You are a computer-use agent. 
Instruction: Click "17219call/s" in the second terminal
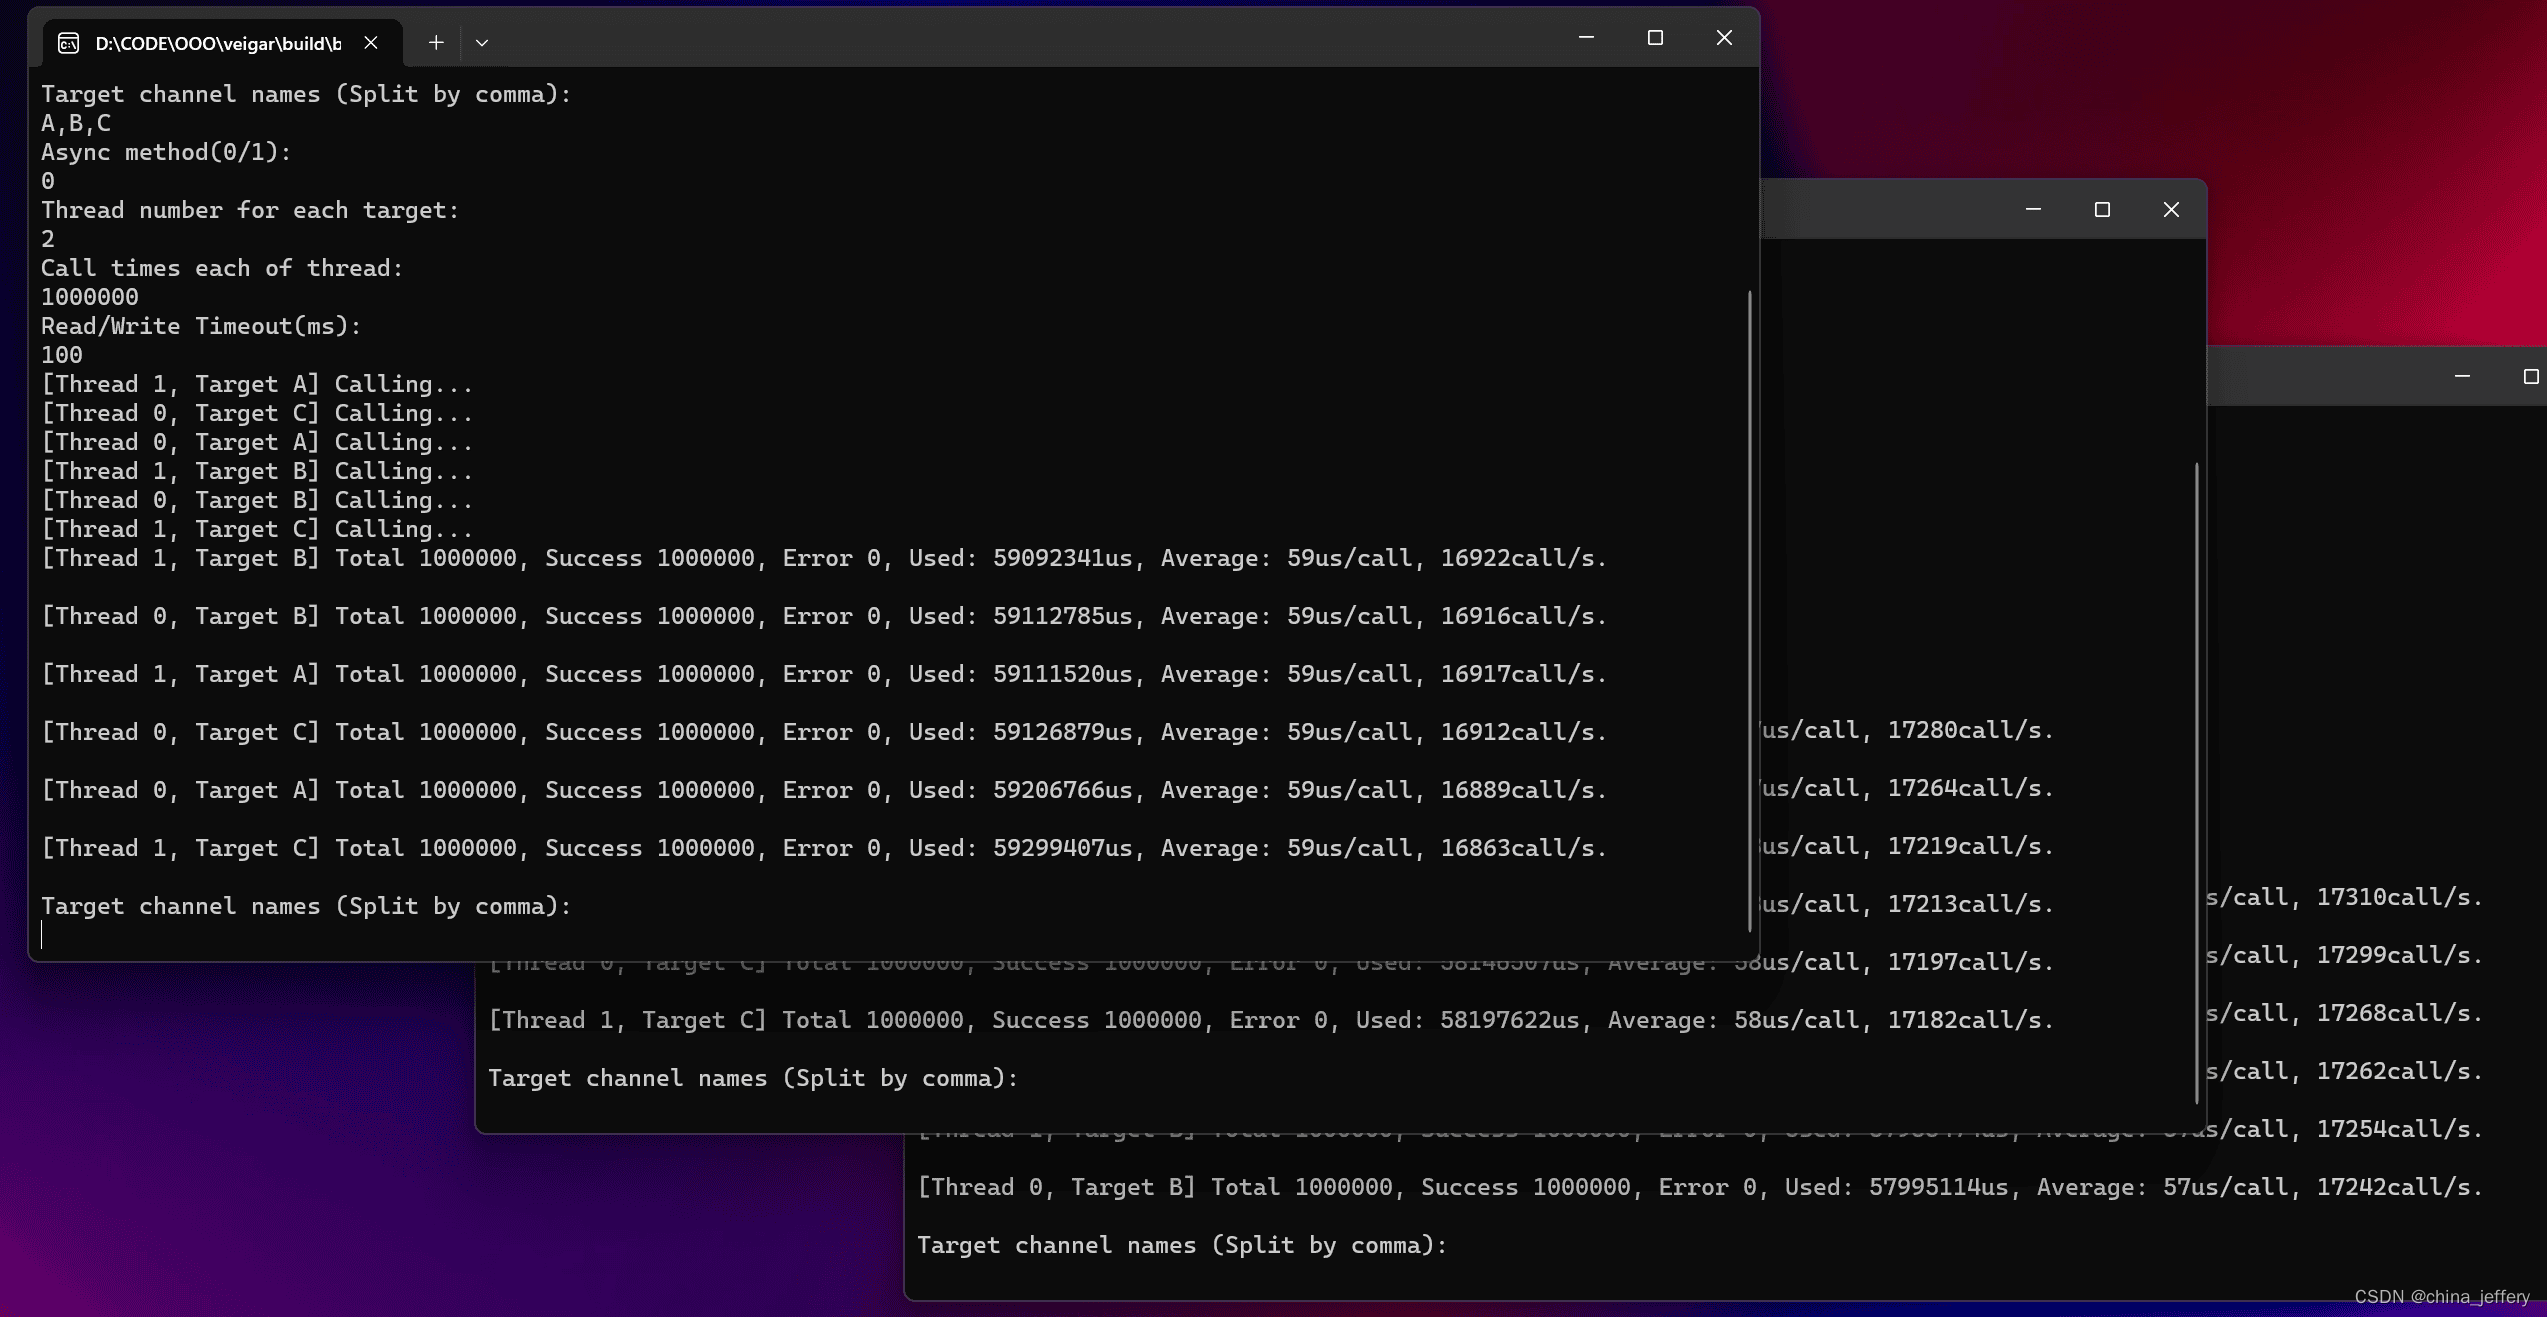pos(1970,846)
